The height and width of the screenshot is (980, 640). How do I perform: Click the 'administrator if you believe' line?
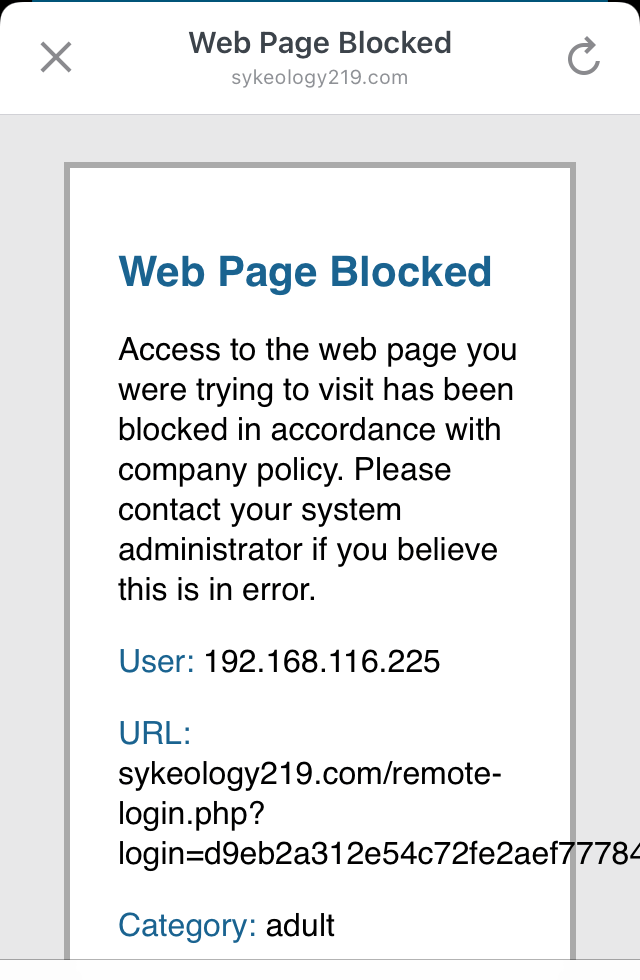click(307, 550)
